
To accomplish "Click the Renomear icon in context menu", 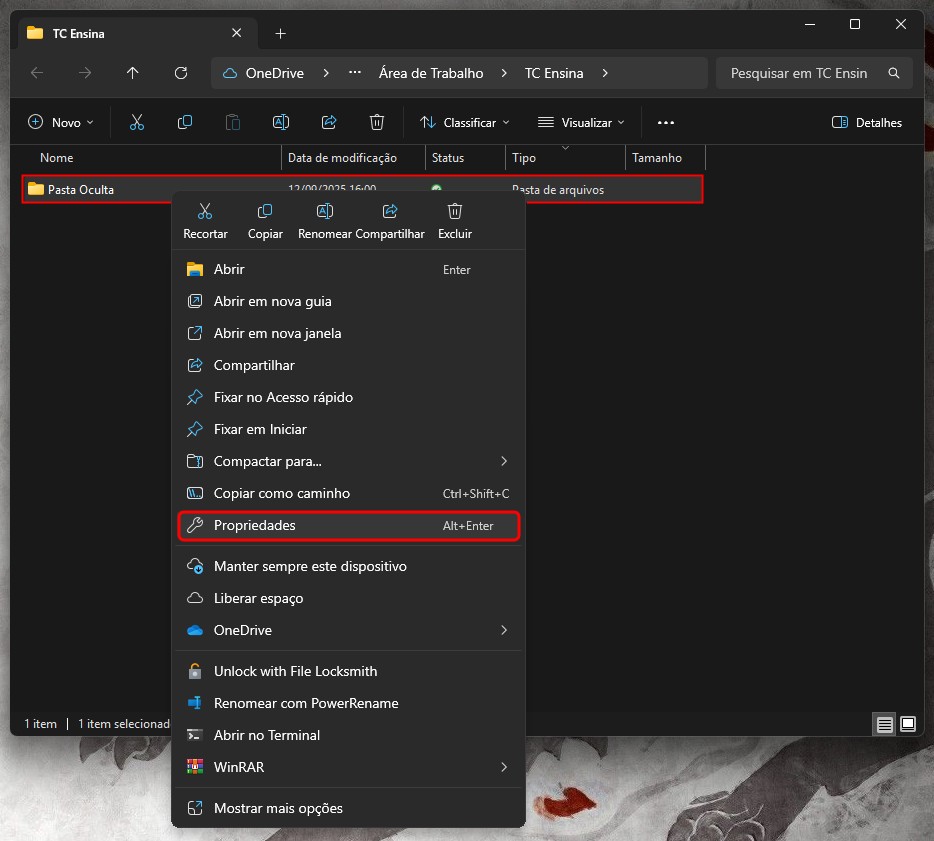I will 325,212.
